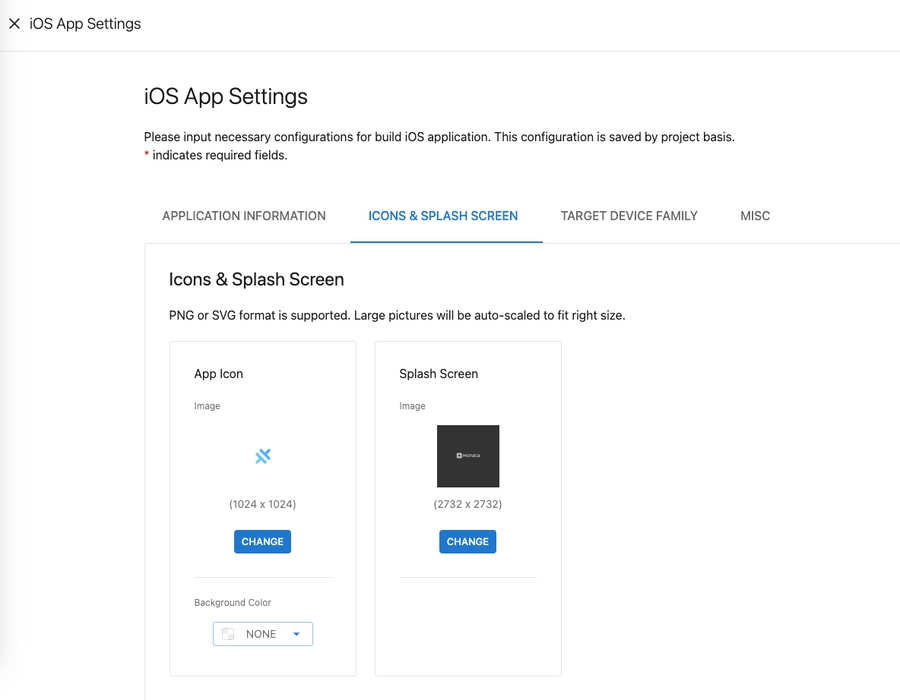Click the (1024 x 1024) size label
Image resolution: width=900 pixels, height=700 pixels.
(262, 504)
